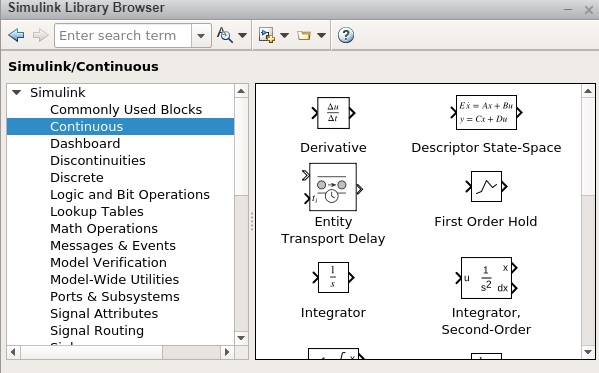
Task: Click the First Order Hold label
Action: (486, 221)
